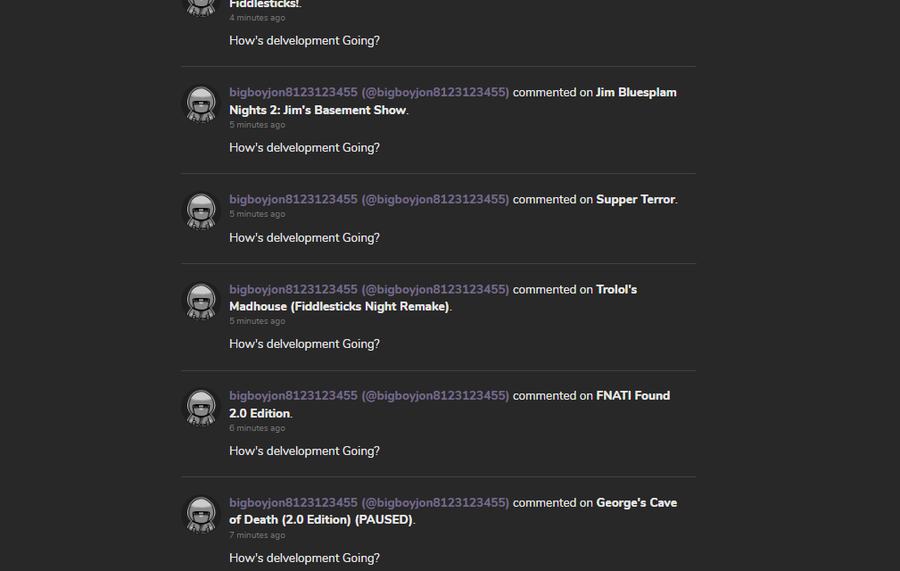Click avatar beside Jim Bluesplam Nights comment
900x571 pixels.
(x=201, y=104)
